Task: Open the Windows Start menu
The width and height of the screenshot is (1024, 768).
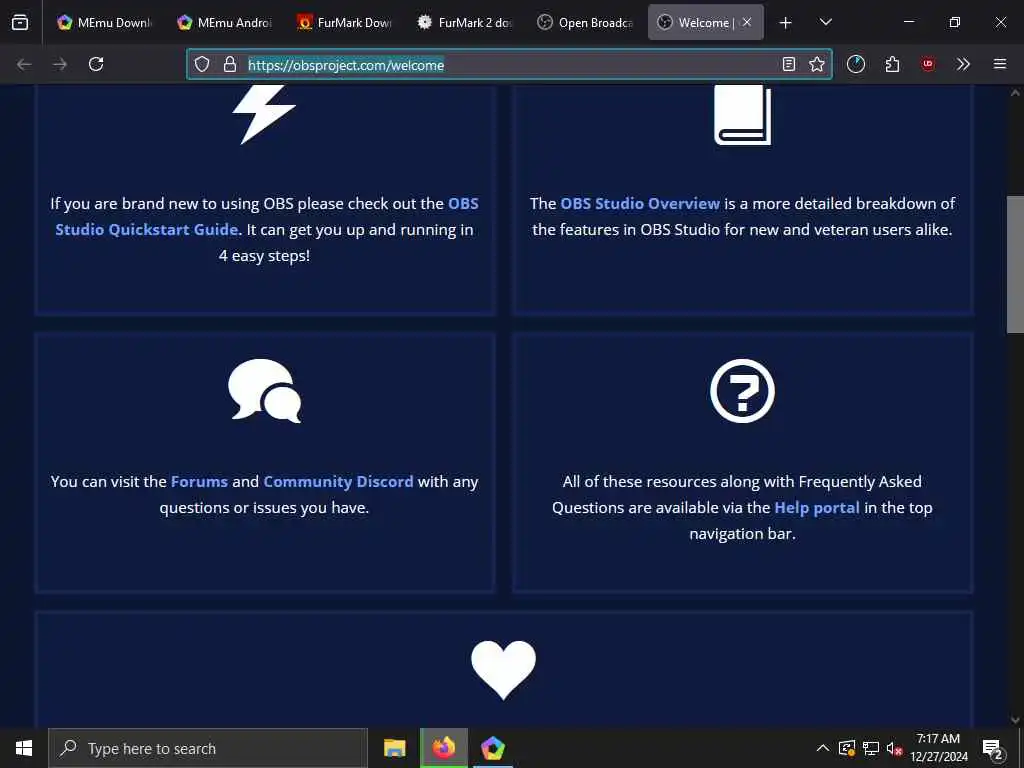Action: pos(24,748)
